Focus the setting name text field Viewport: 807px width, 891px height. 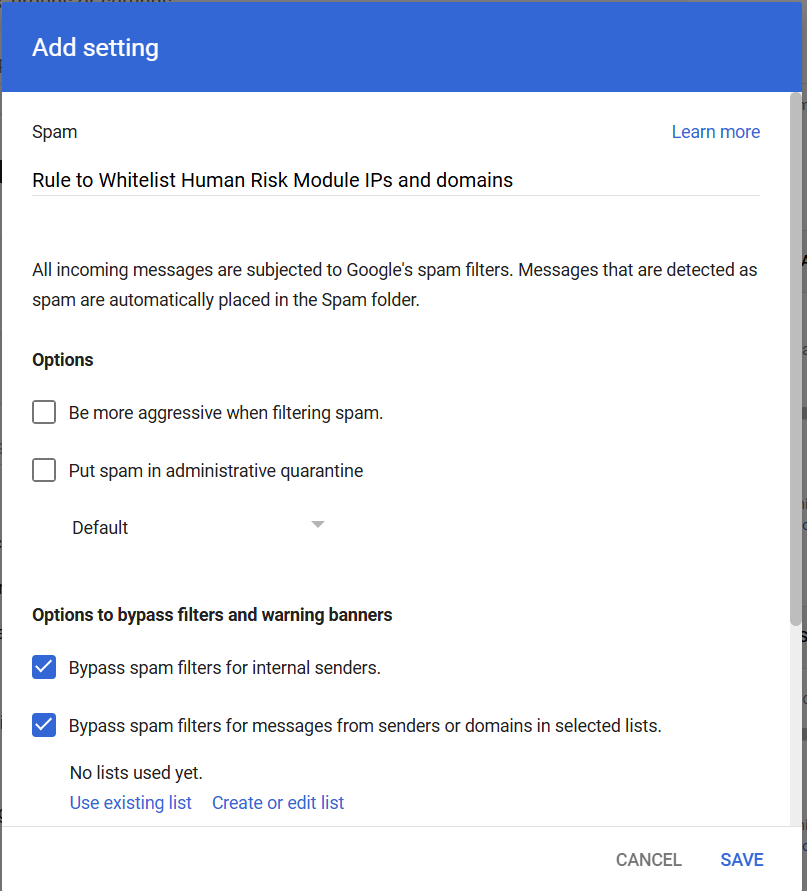click(x=395, y=180)
